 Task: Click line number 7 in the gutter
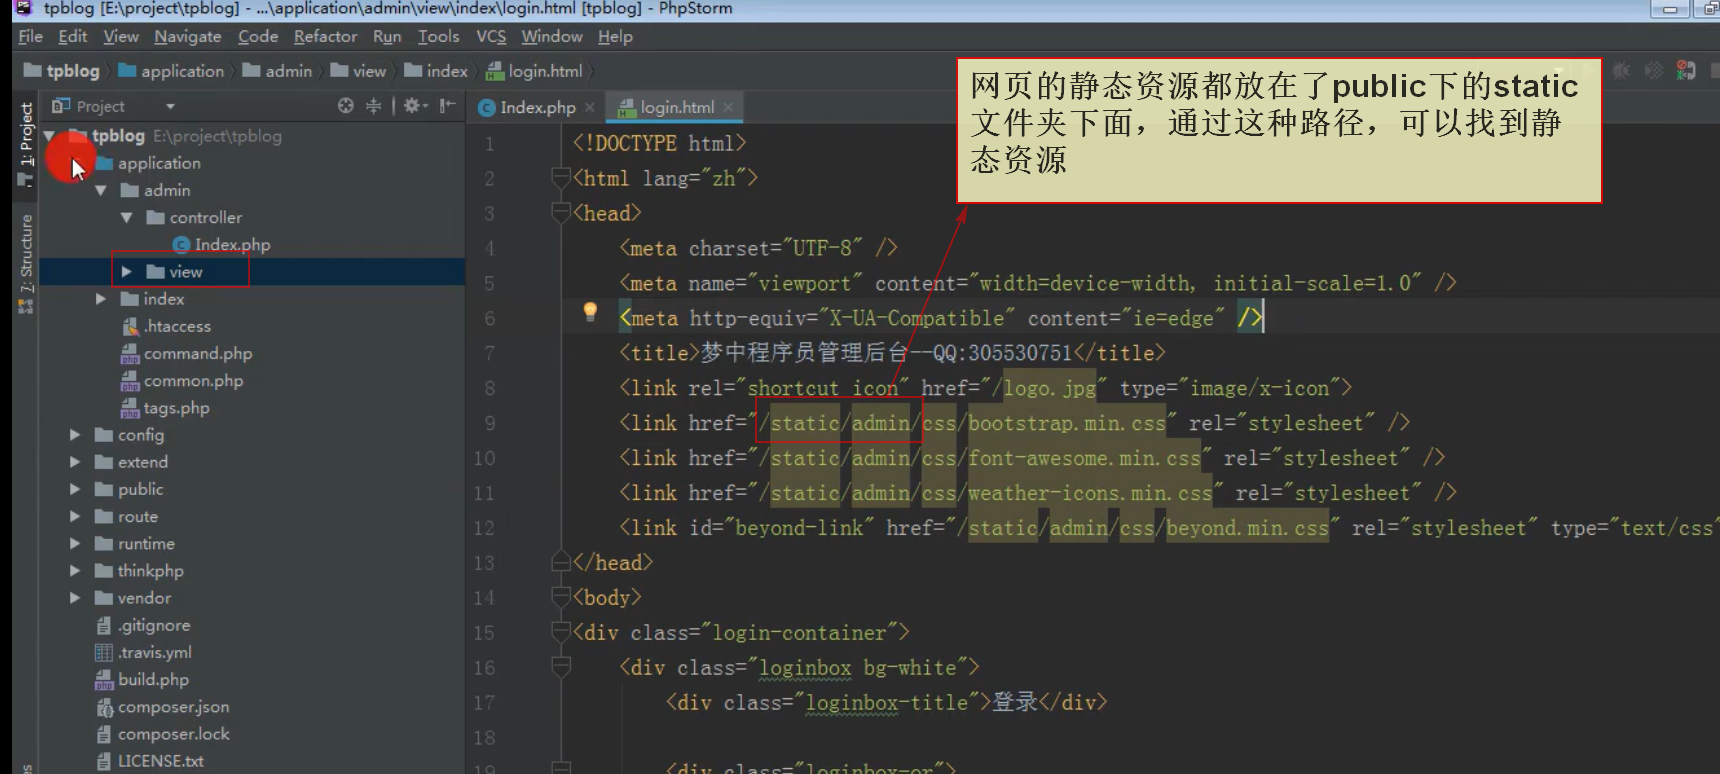pos(489,353)
